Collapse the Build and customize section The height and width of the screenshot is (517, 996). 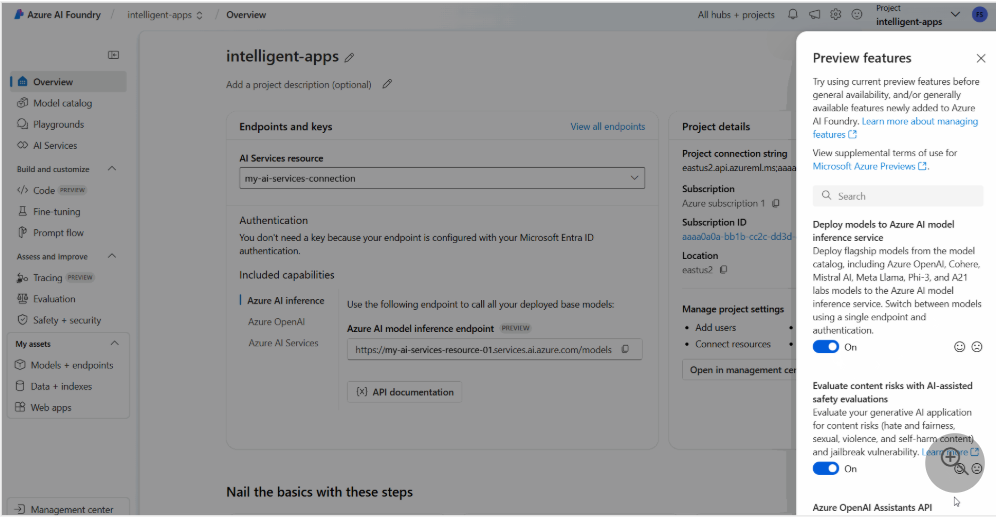pos(112,169)
